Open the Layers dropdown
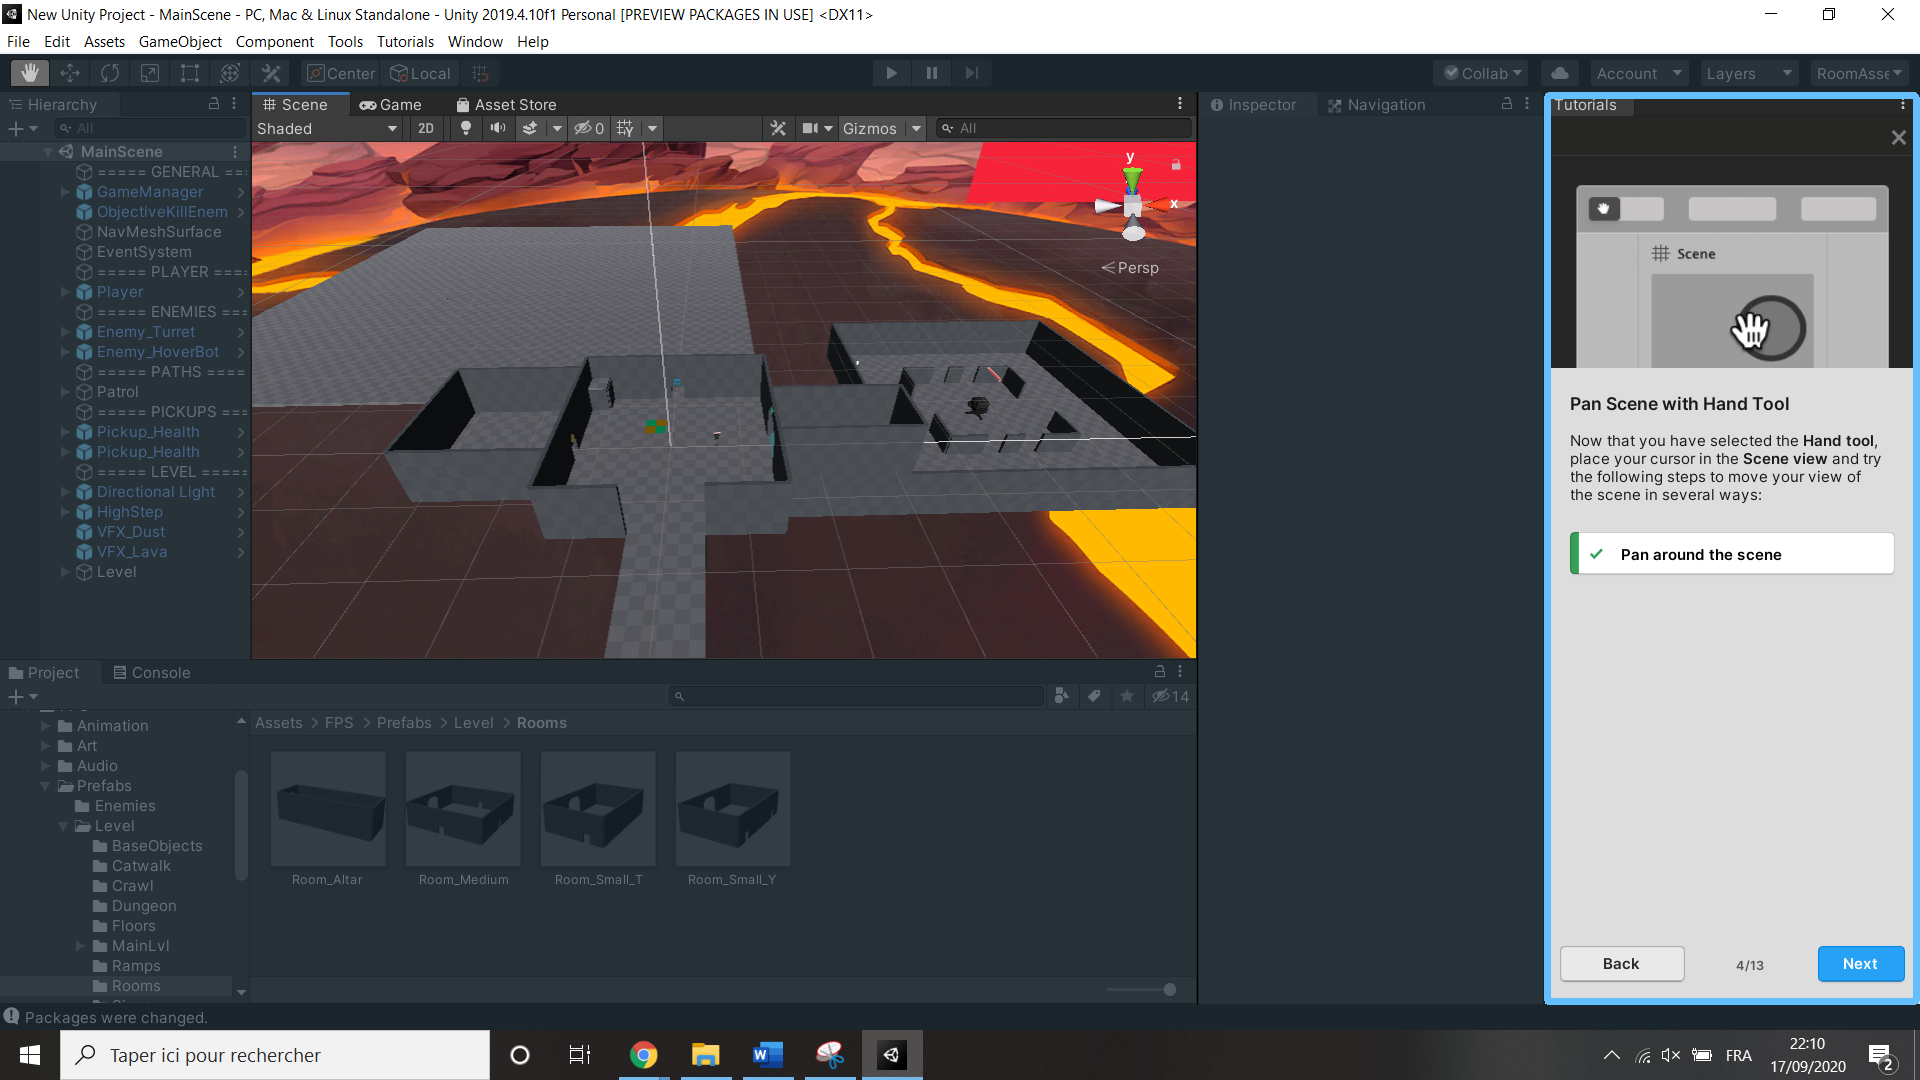 pyautogui.click(x=1749, y=73)
